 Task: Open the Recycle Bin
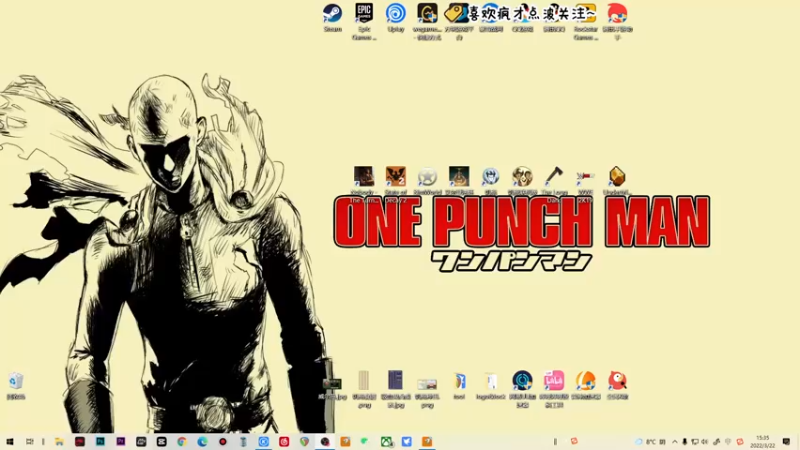(x=16, y=386)
